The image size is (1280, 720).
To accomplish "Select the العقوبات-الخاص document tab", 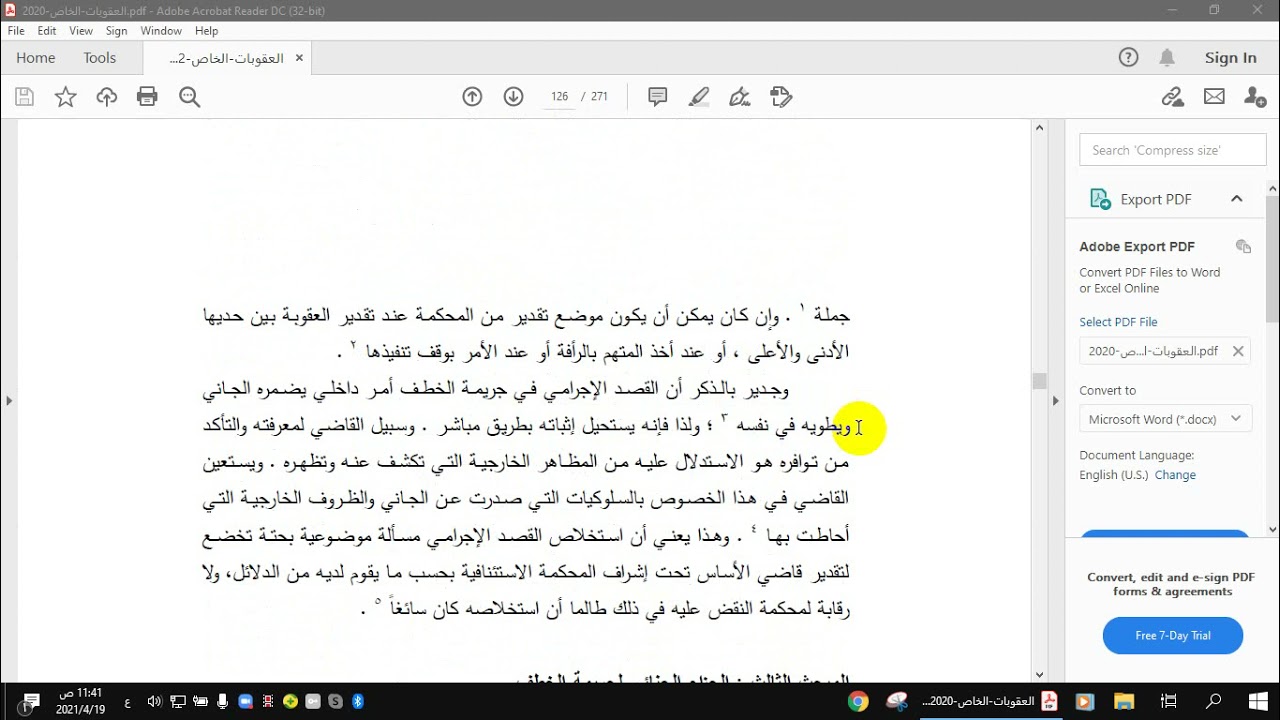I will click(228, 58).
